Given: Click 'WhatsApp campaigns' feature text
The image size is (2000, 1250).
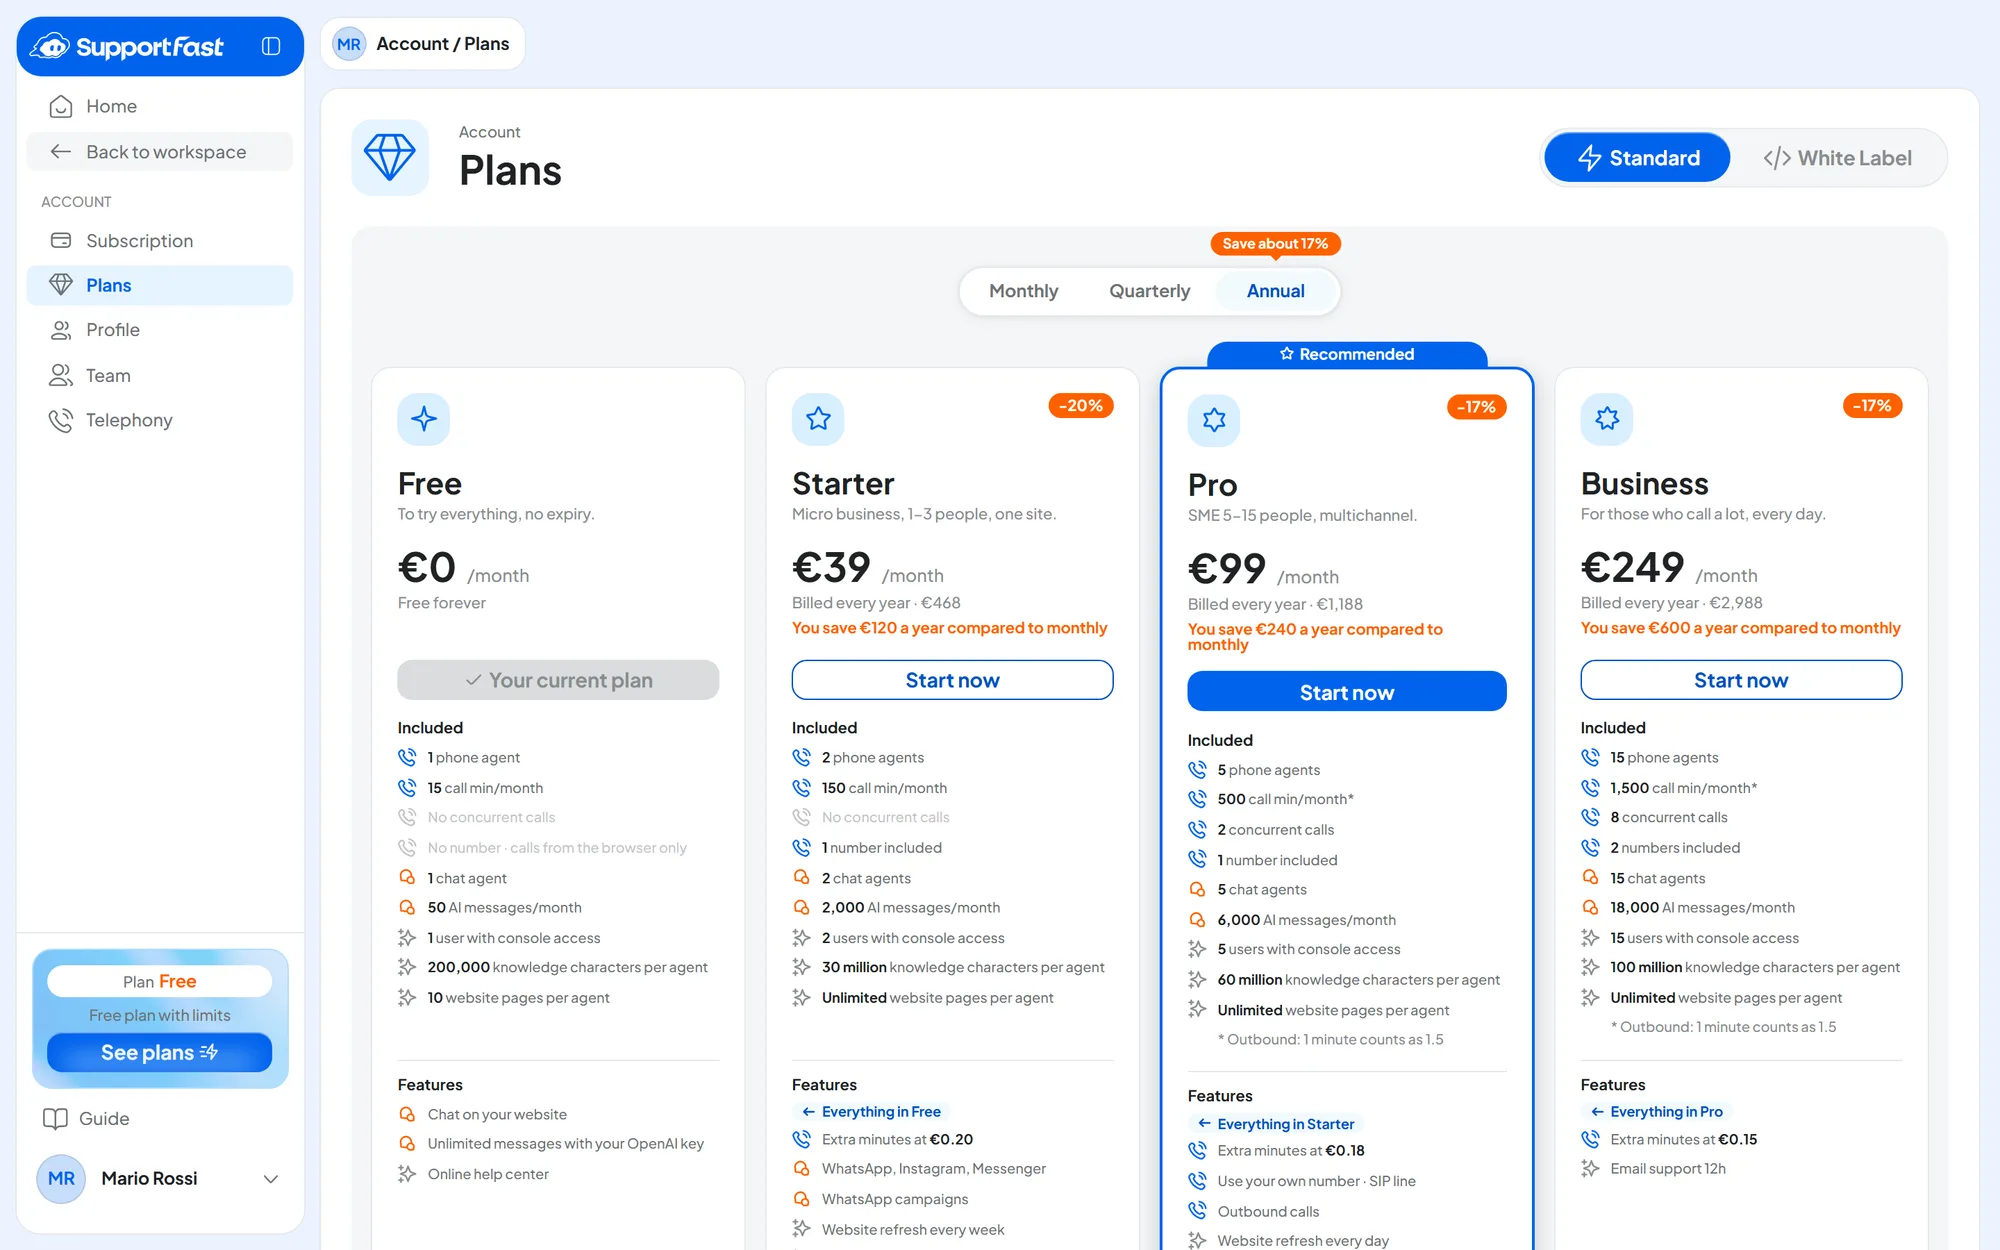Looking at the screenshot, I should point(895,1199).
